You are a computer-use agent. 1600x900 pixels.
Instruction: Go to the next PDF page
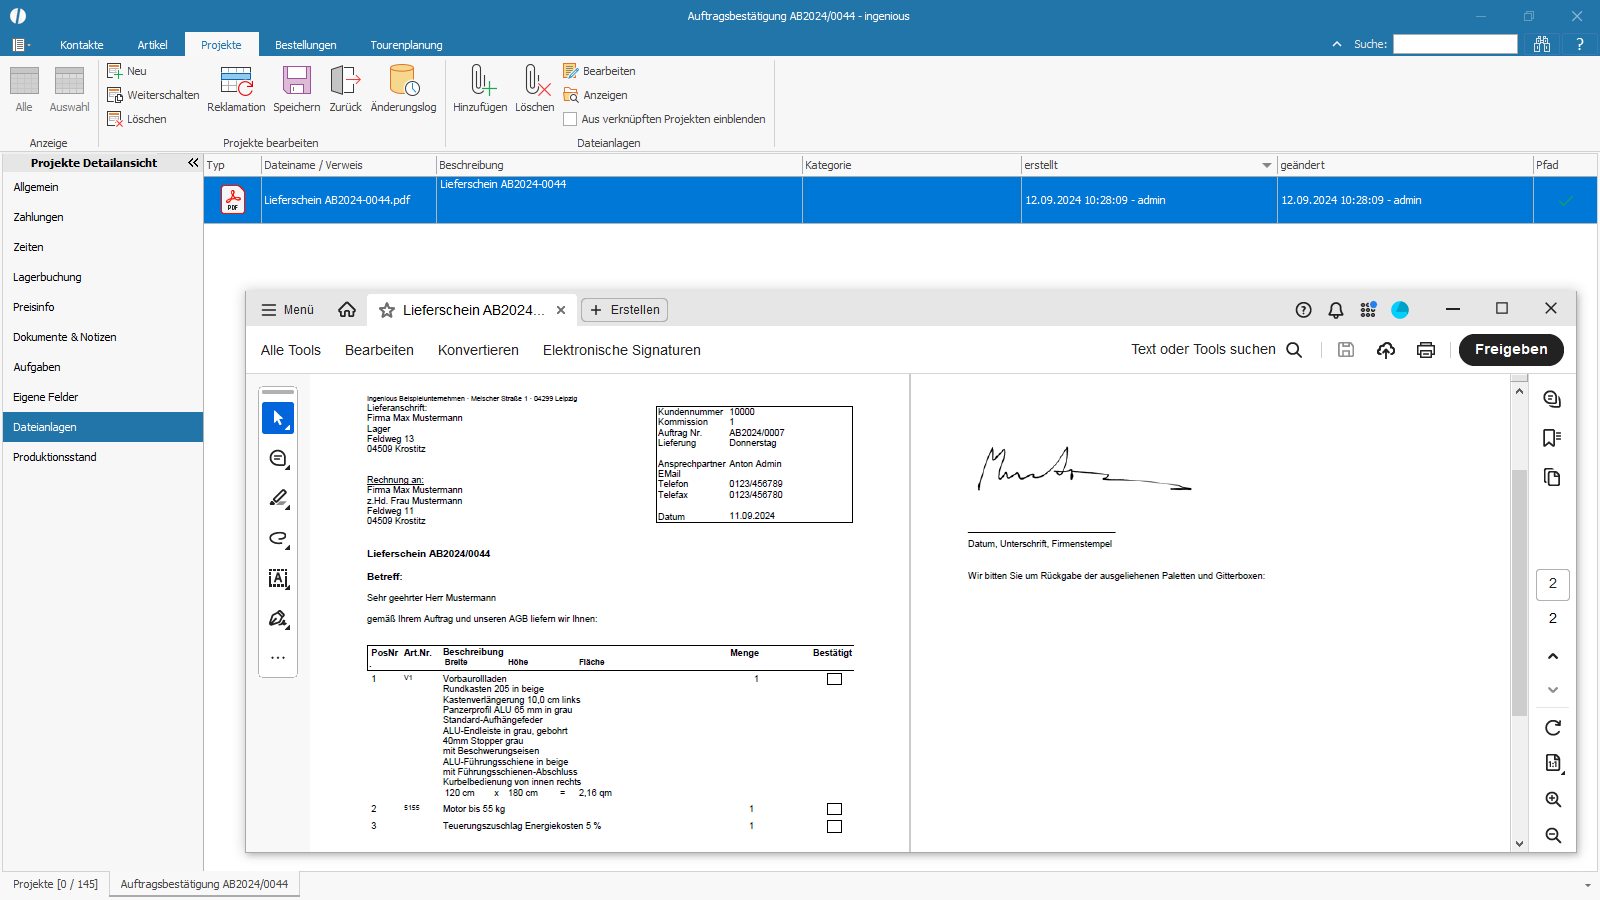click(1553, 690)
